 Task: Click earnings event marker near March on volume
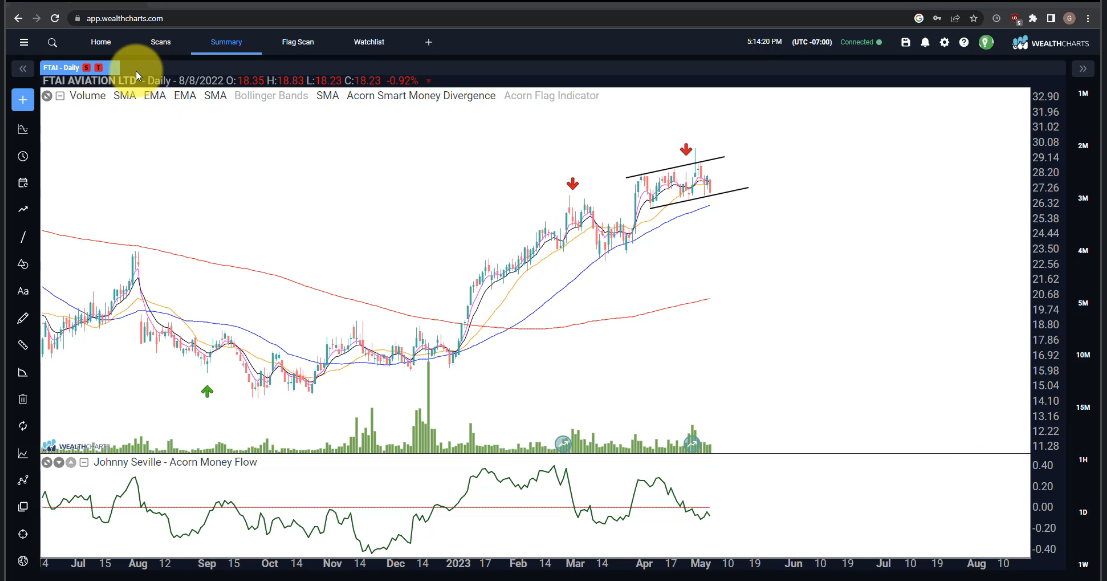(563, 443)
